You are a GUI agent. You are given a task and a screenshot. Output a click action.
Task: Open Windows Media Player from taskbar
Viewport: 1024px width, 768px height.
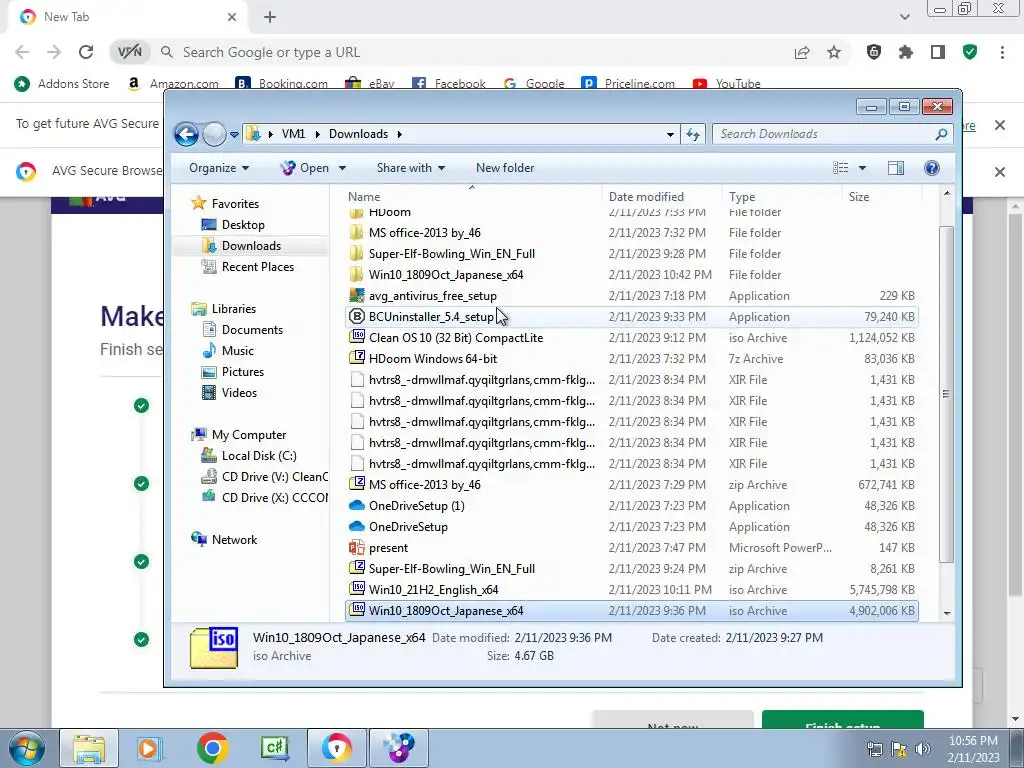(150, 748)
